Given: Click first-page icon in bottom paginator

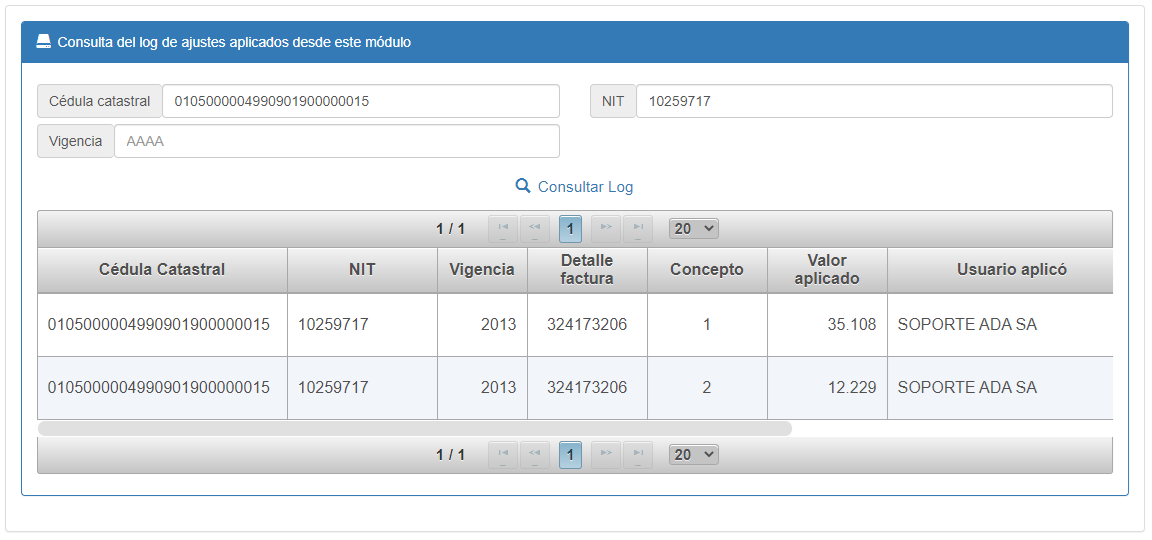Looking at the screenshot, I should [503, 455].
